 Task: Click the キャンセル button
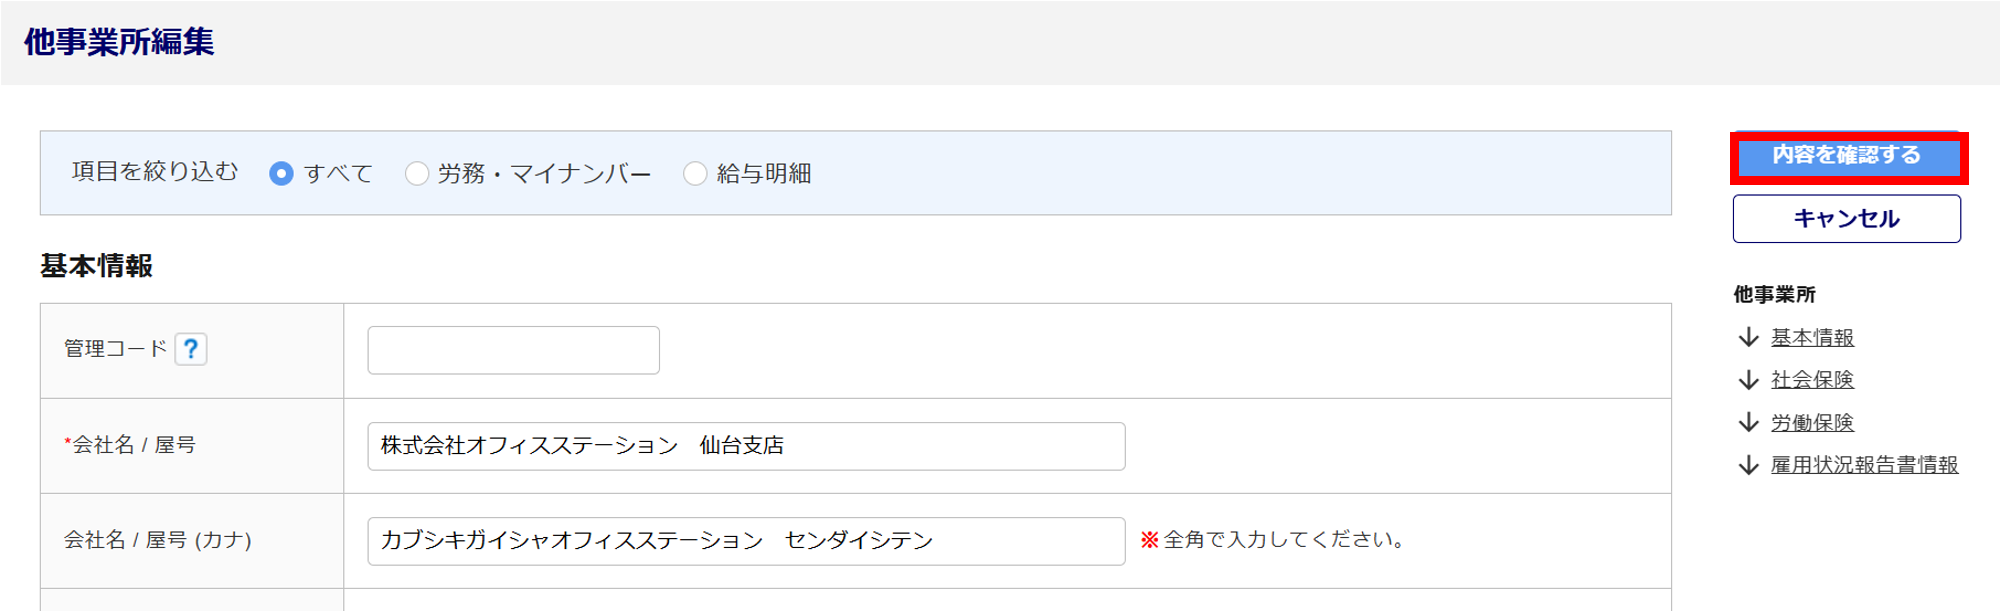[x=1846, y=218]
